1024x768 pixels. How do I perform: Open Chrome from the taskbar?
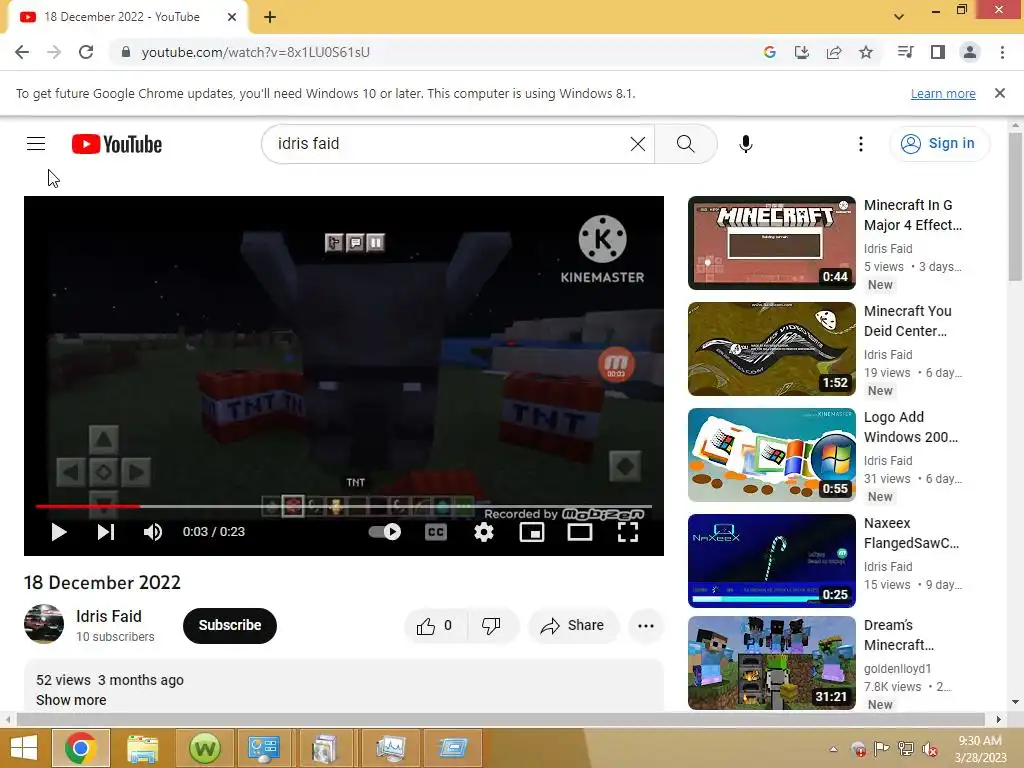pyautogui.click(x=80, y=748)
